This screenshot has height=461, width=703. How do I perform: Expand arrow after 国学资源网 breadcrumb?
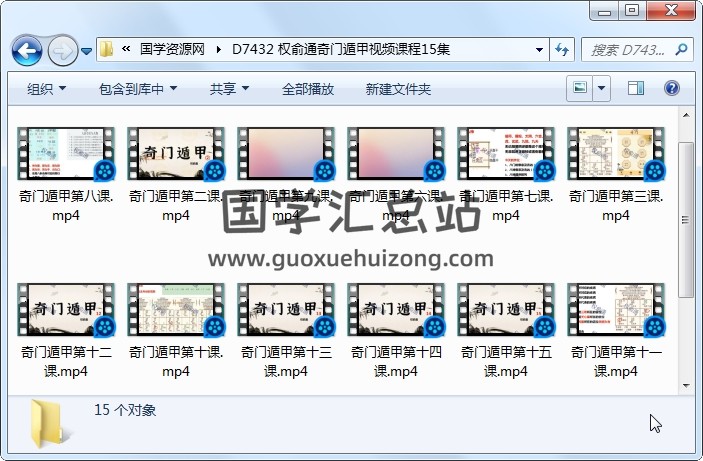click(219, 49)
